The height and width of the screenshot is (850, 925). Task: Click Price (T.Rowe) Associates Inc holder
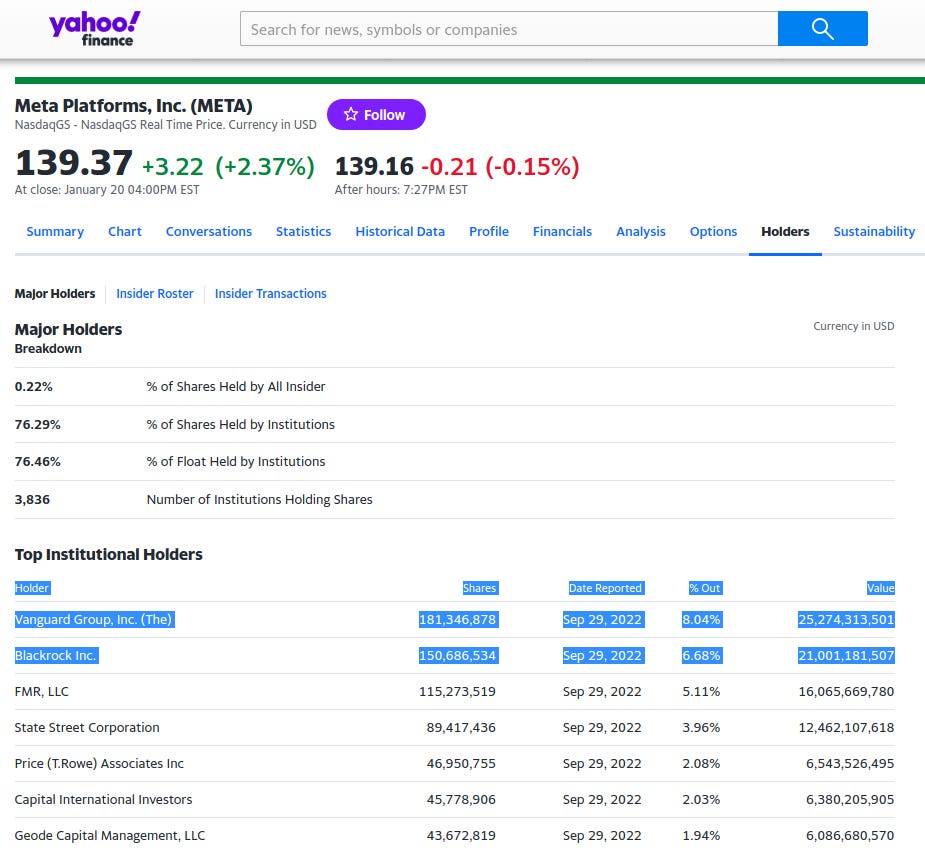pos(99,763)
